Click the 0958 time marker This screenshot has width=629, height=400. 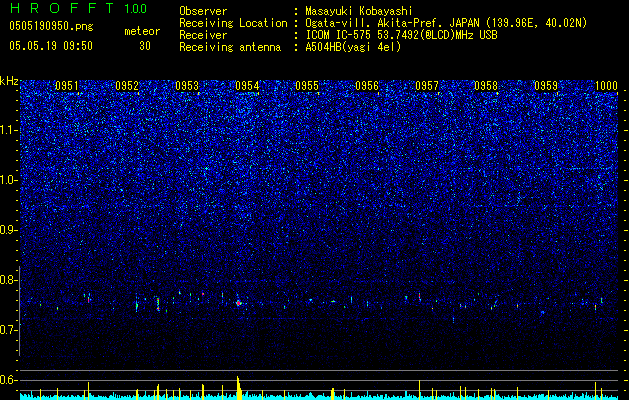(x=486, y=86)
